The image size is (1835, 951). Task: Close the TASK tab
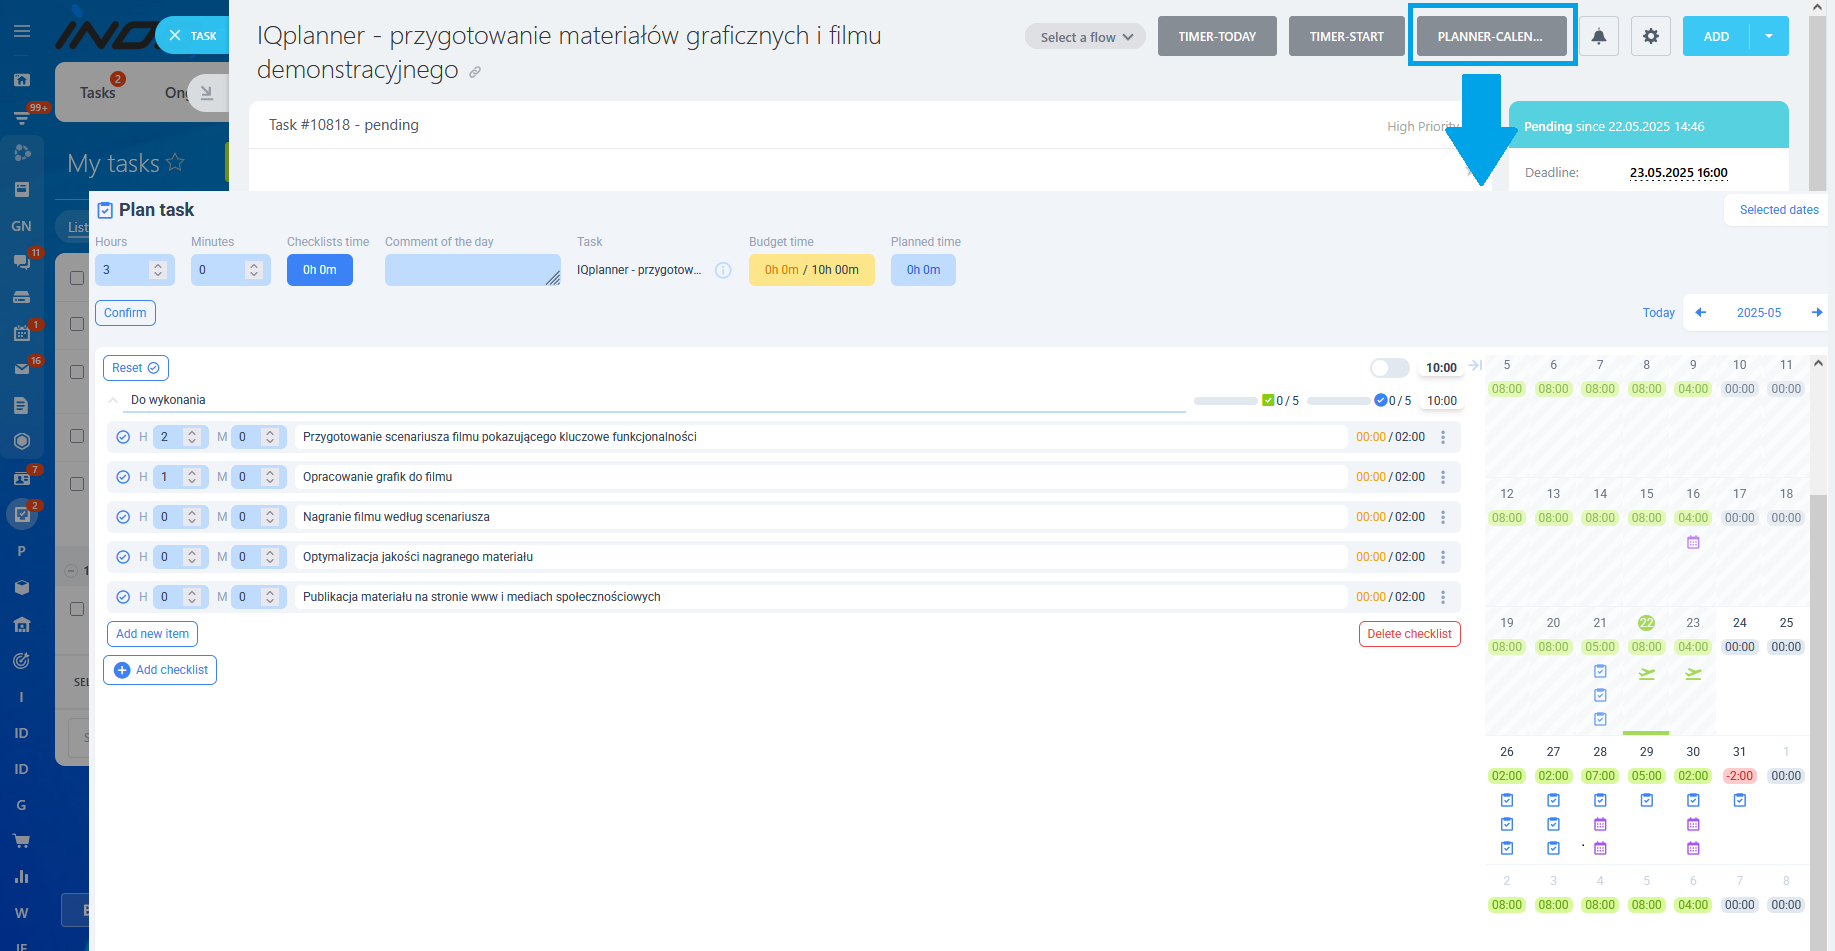(175, 35)
